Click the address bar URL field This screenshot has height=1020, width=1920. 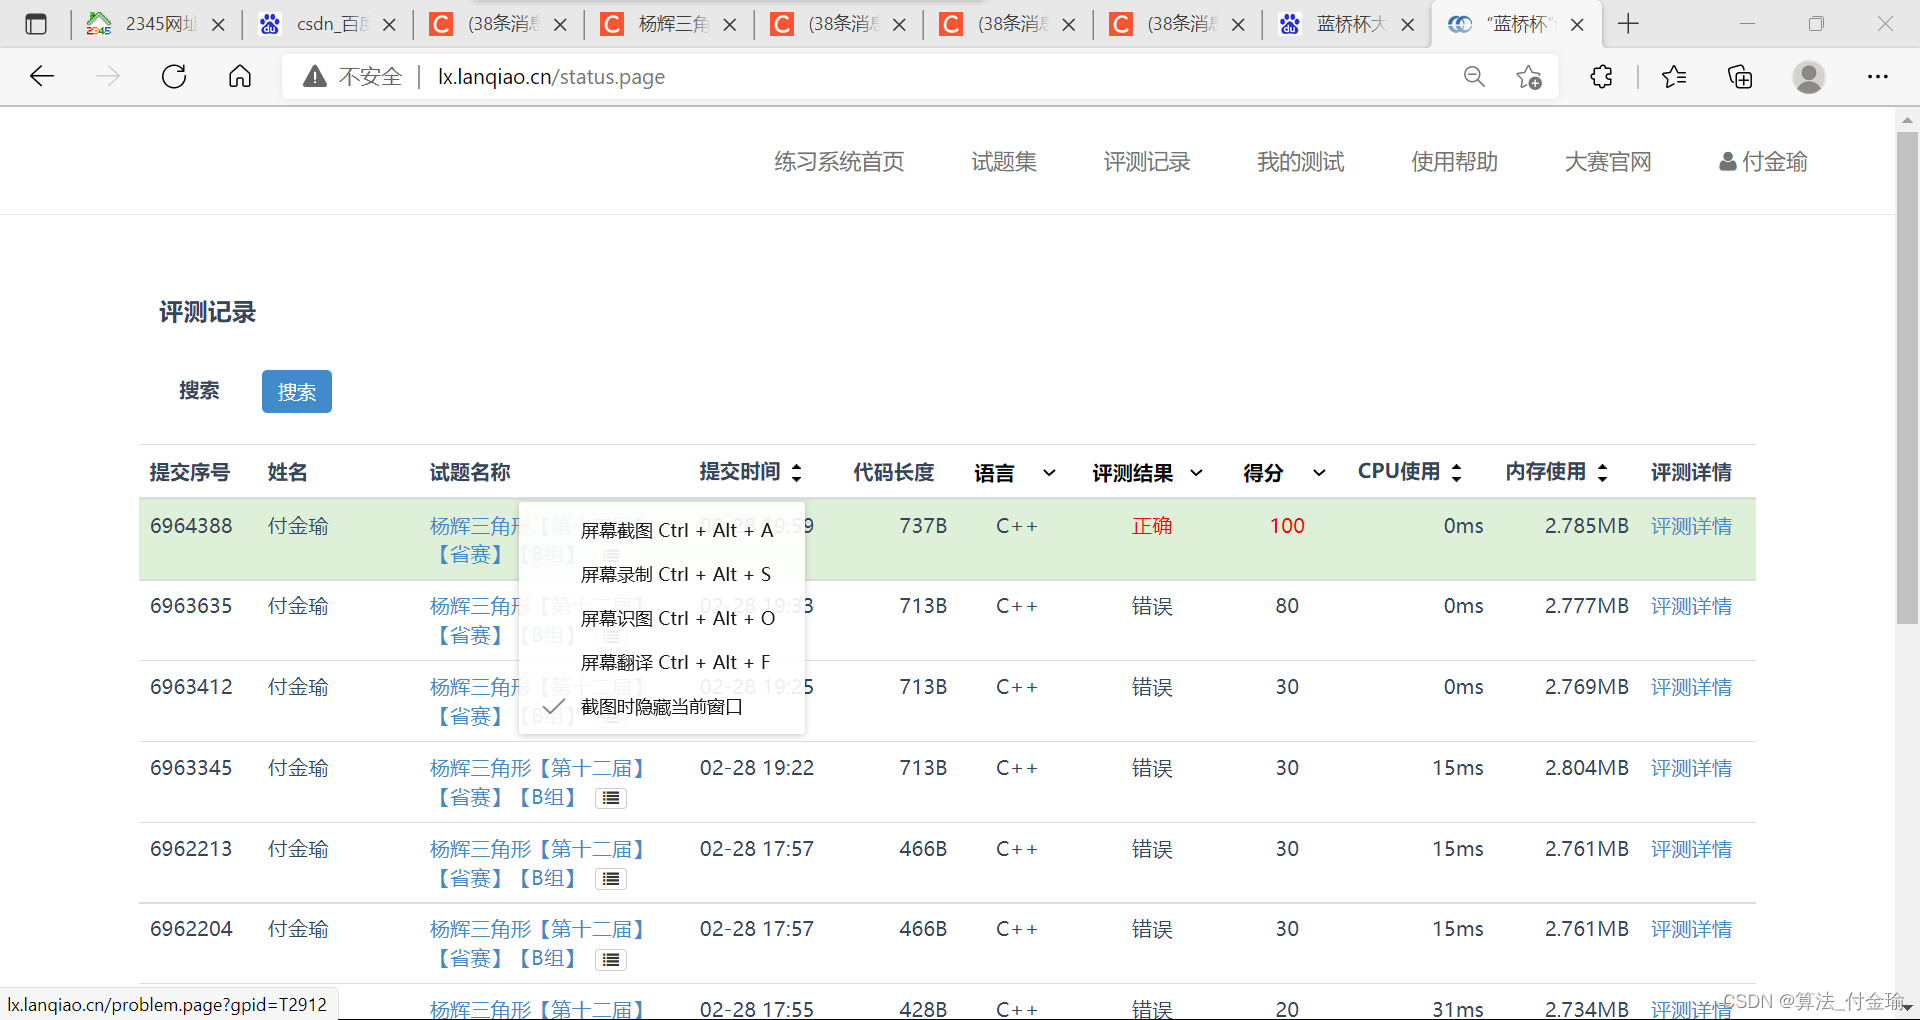(552, 76)
